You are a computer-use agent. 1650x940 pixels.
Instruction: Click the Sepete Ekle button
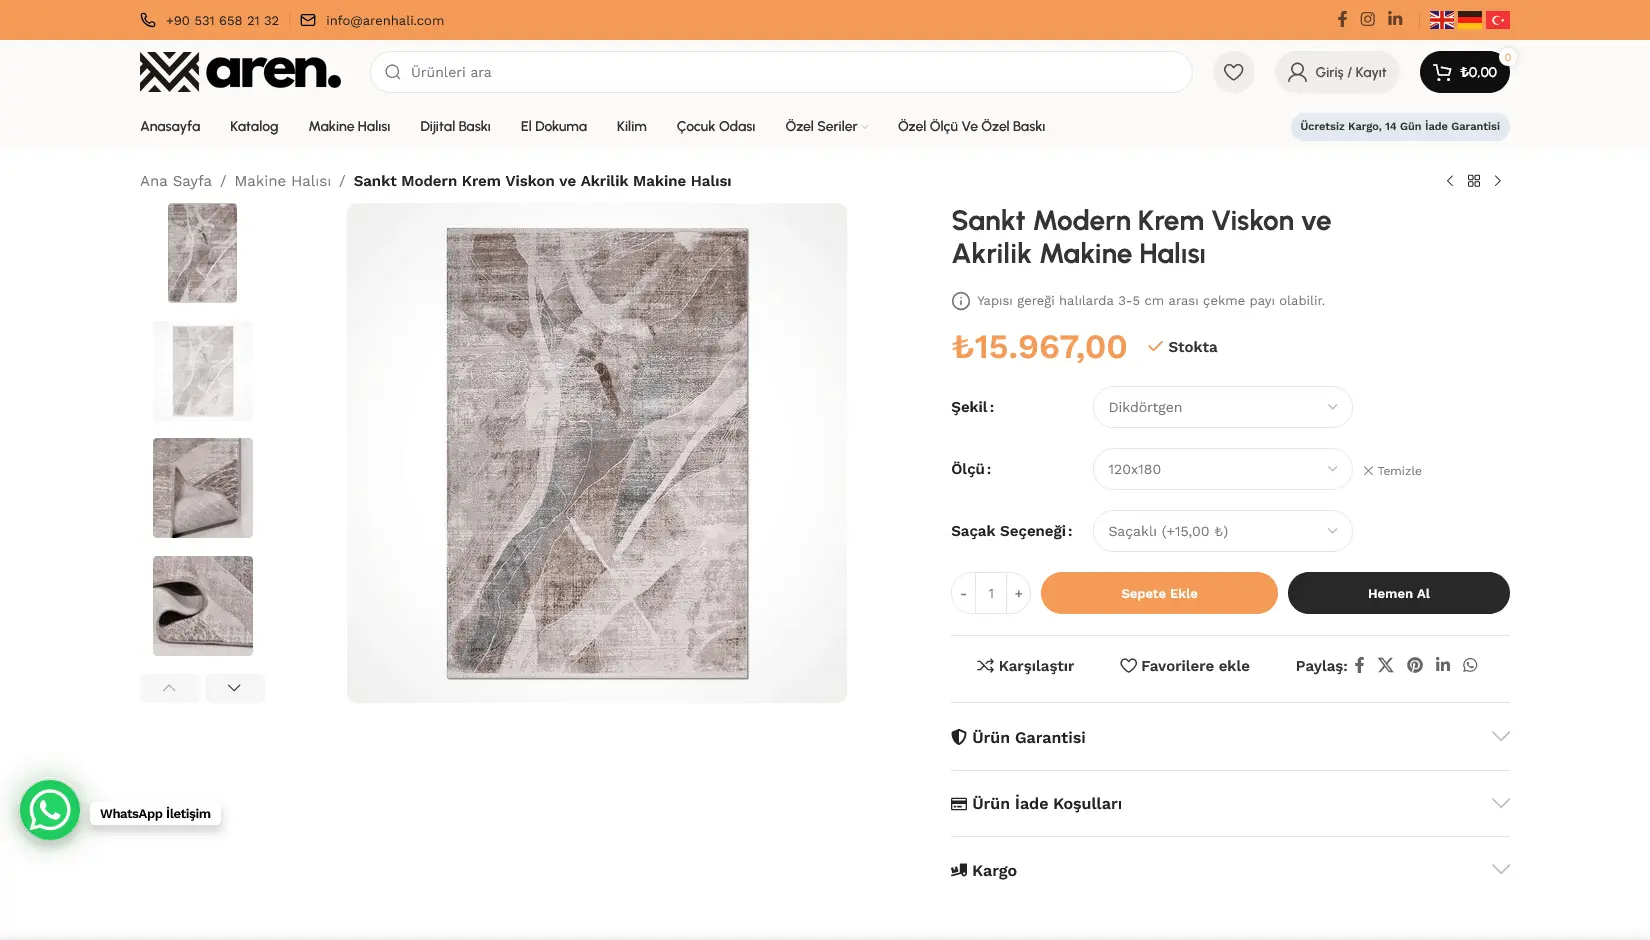1158,593
